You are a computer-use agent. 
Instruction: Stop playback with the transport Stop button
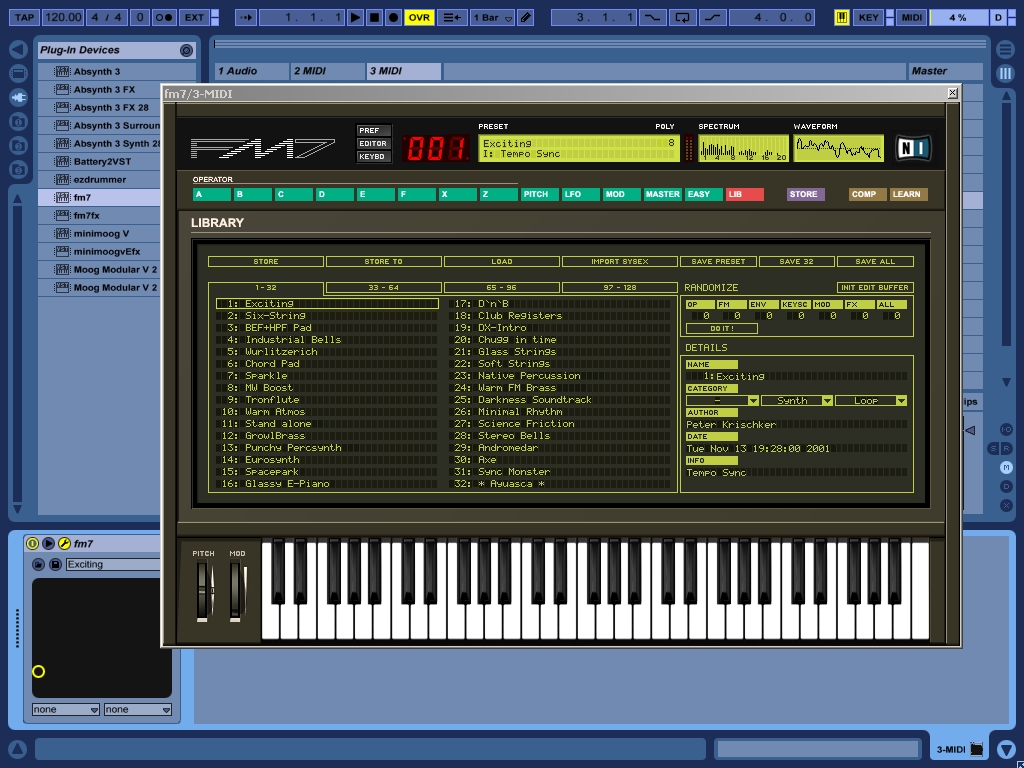click(x=374, y=18)
